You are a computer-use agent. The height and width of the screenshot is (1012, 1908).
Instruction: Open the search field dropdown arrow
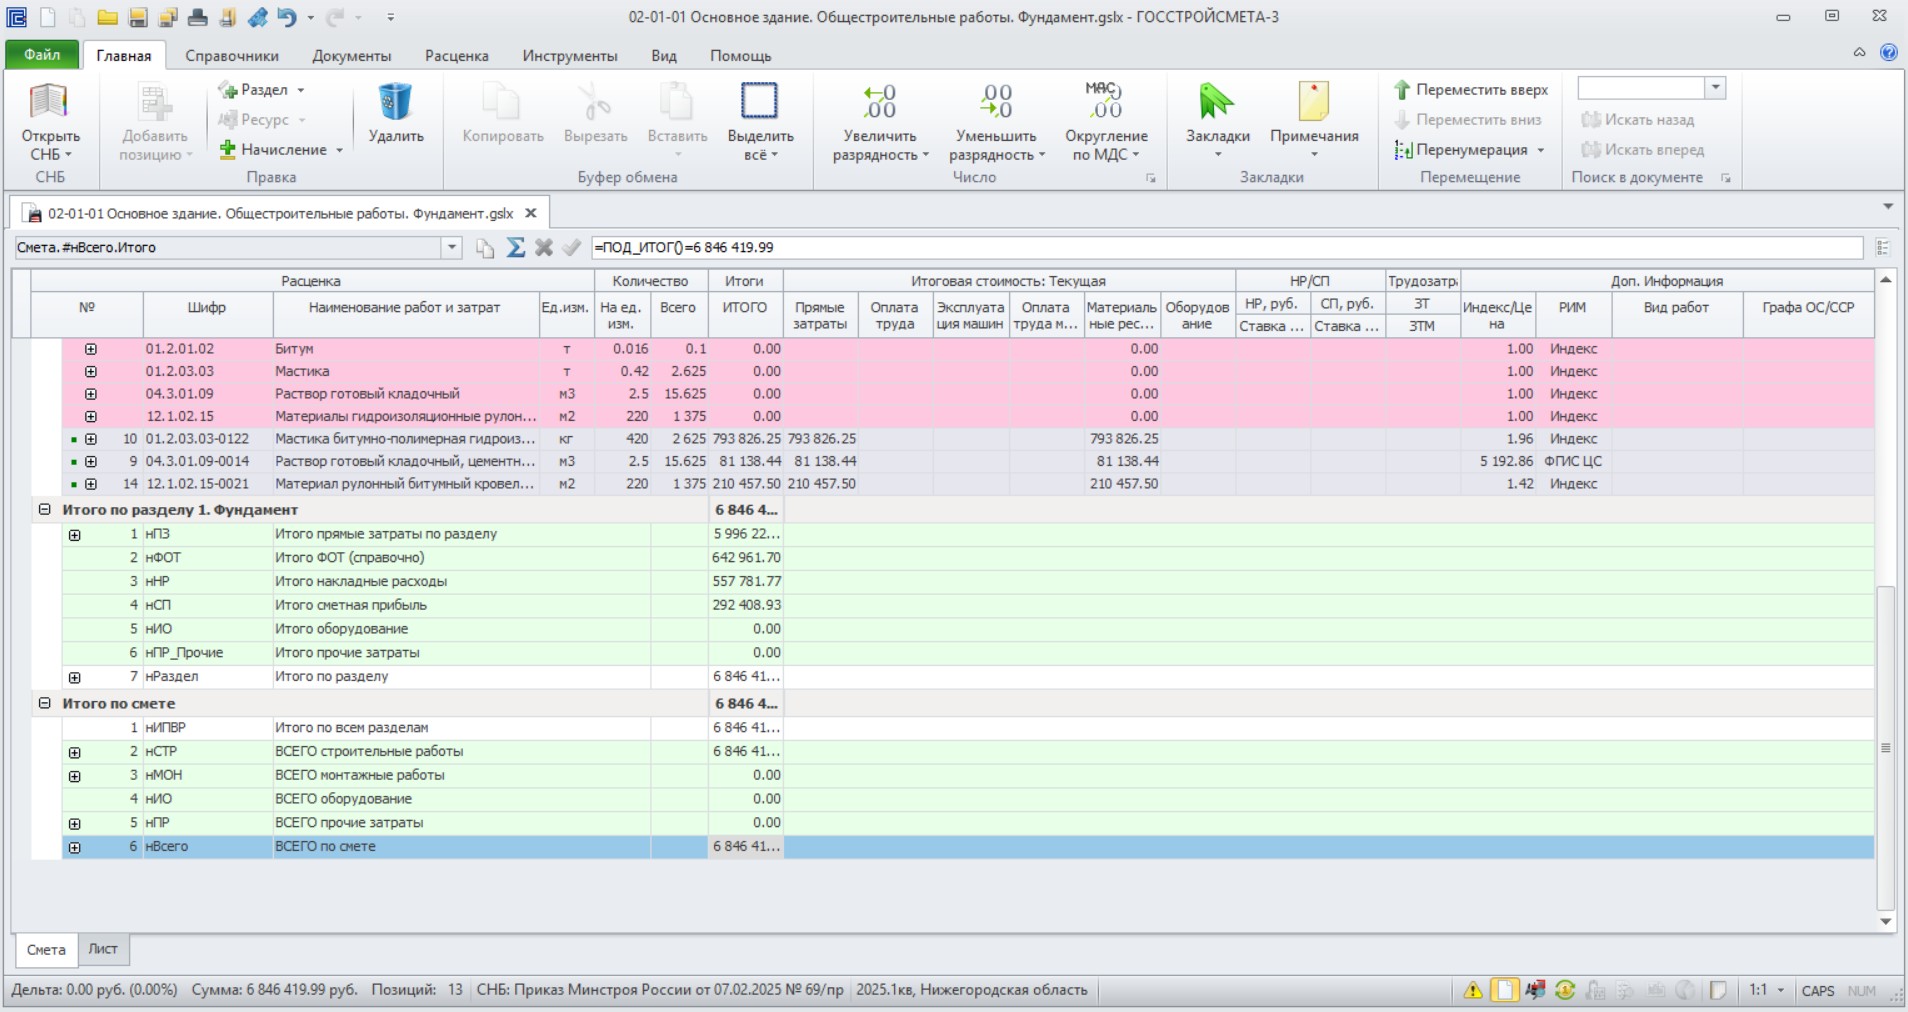1716,88
